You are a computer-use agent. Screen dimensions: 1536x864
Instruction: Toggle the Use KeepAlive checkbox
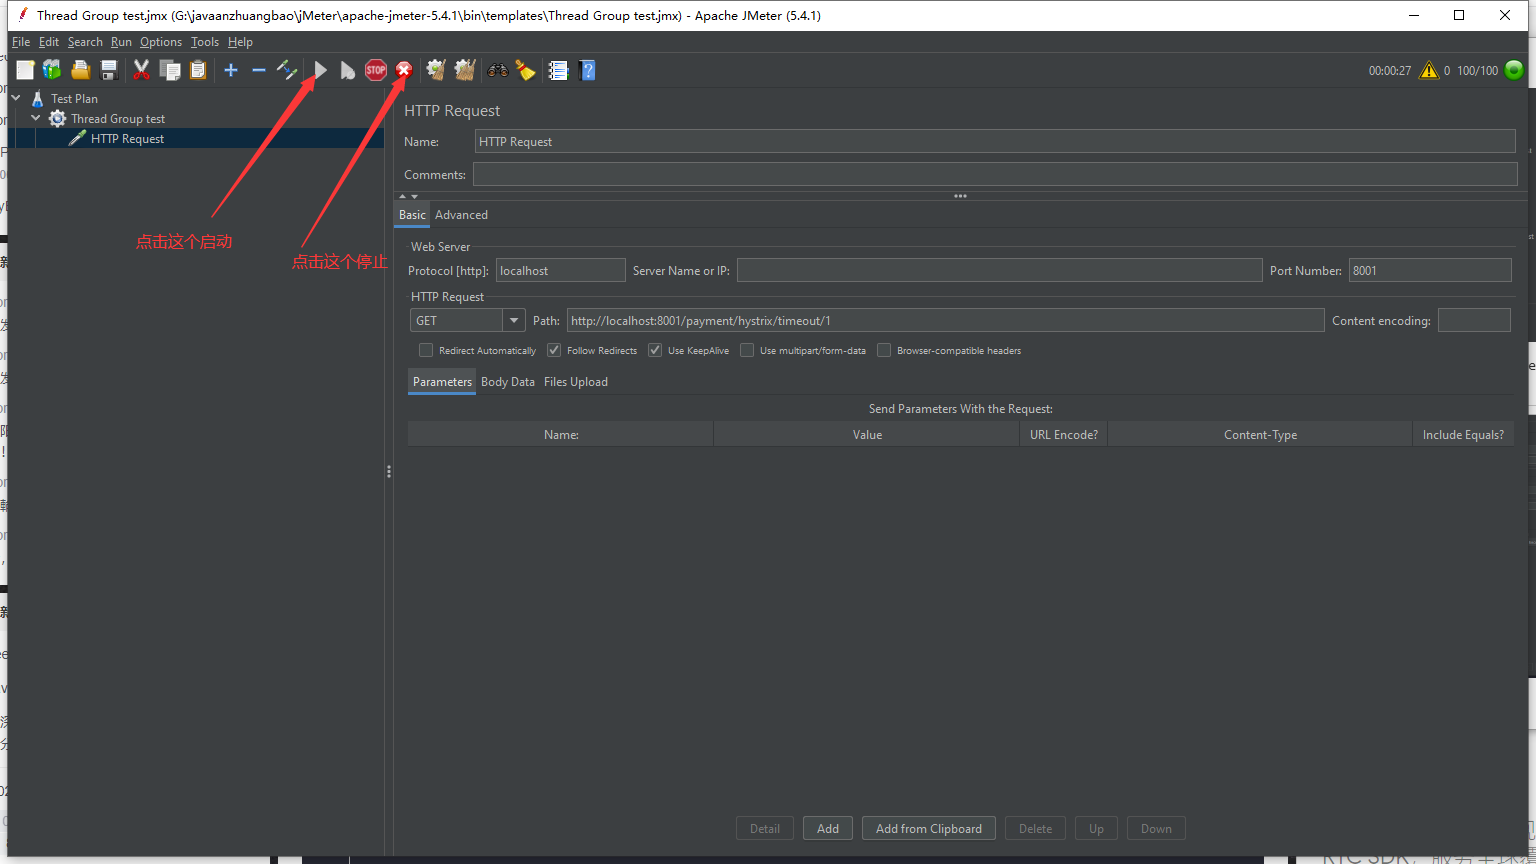pyautogui.click(x=655, y=350)
